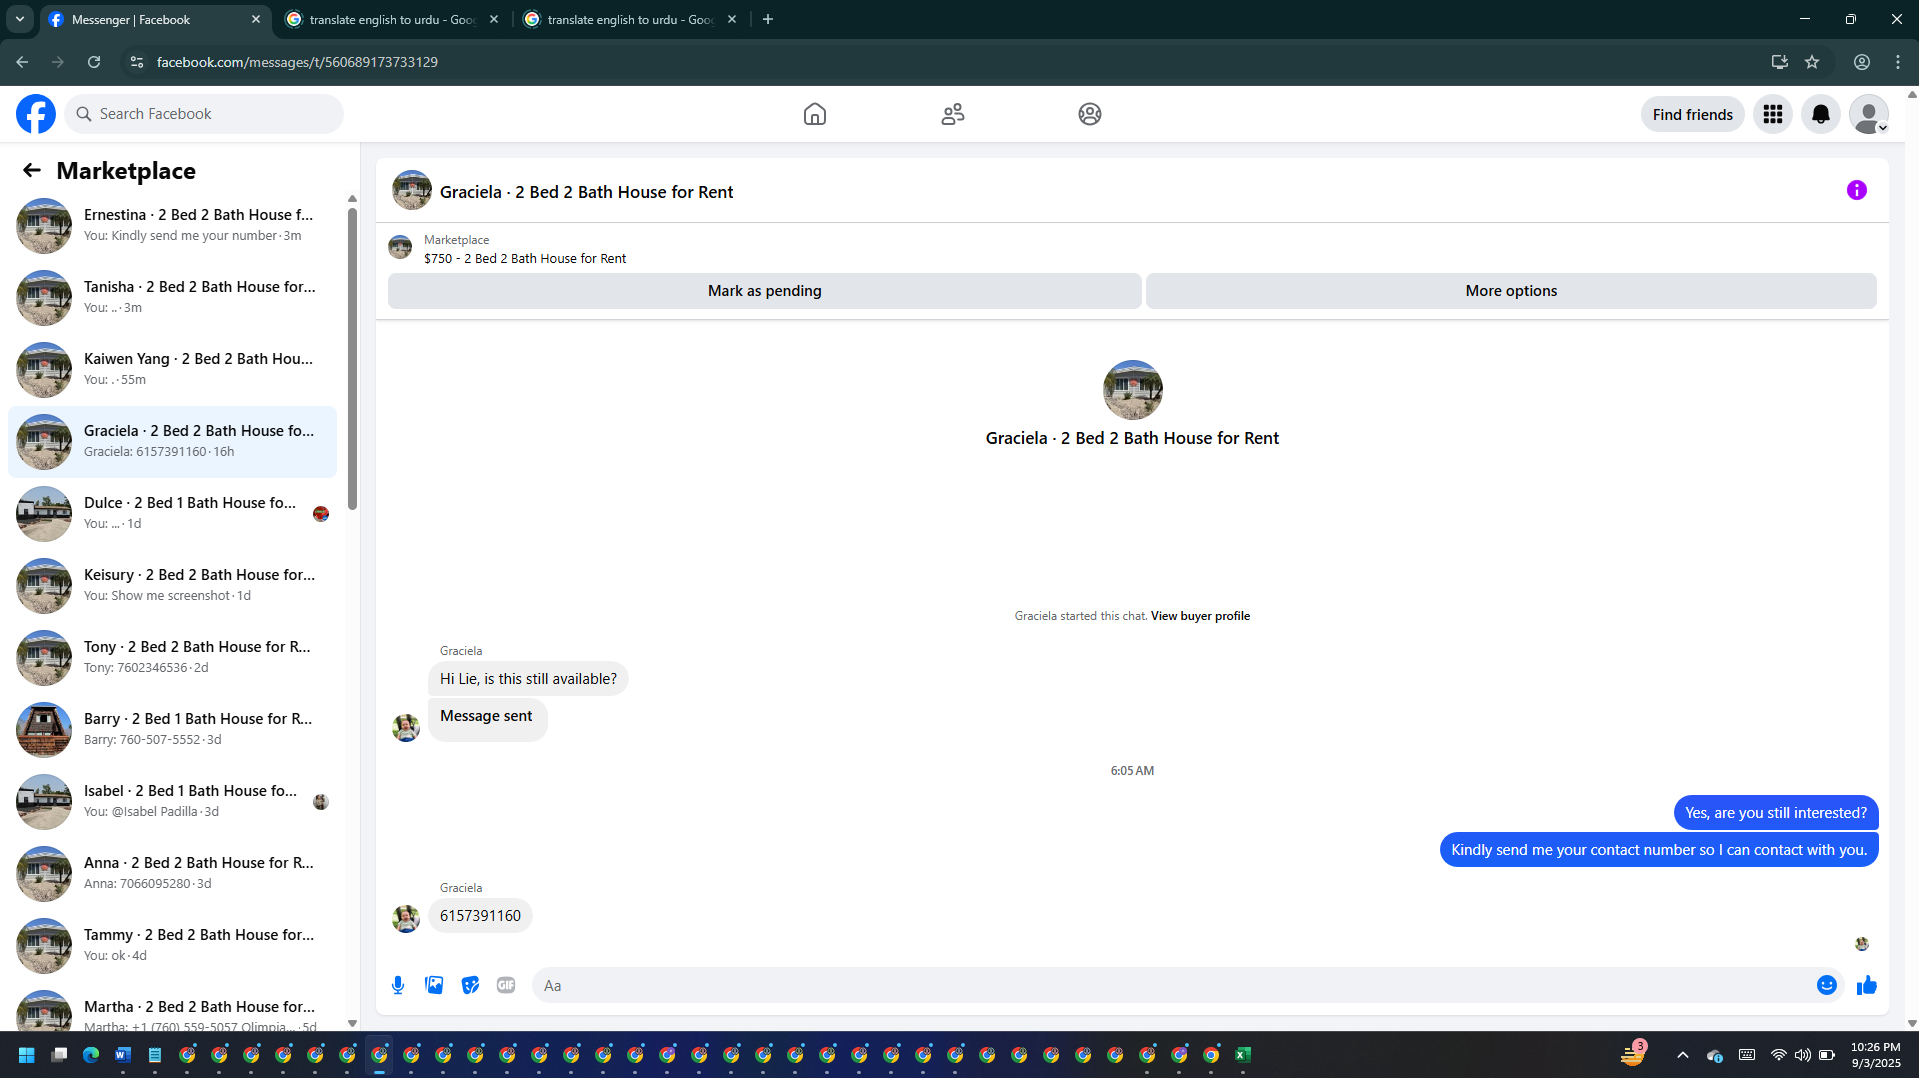Open the GIF picker
1919x1078 pixels.
coord(506,986)
